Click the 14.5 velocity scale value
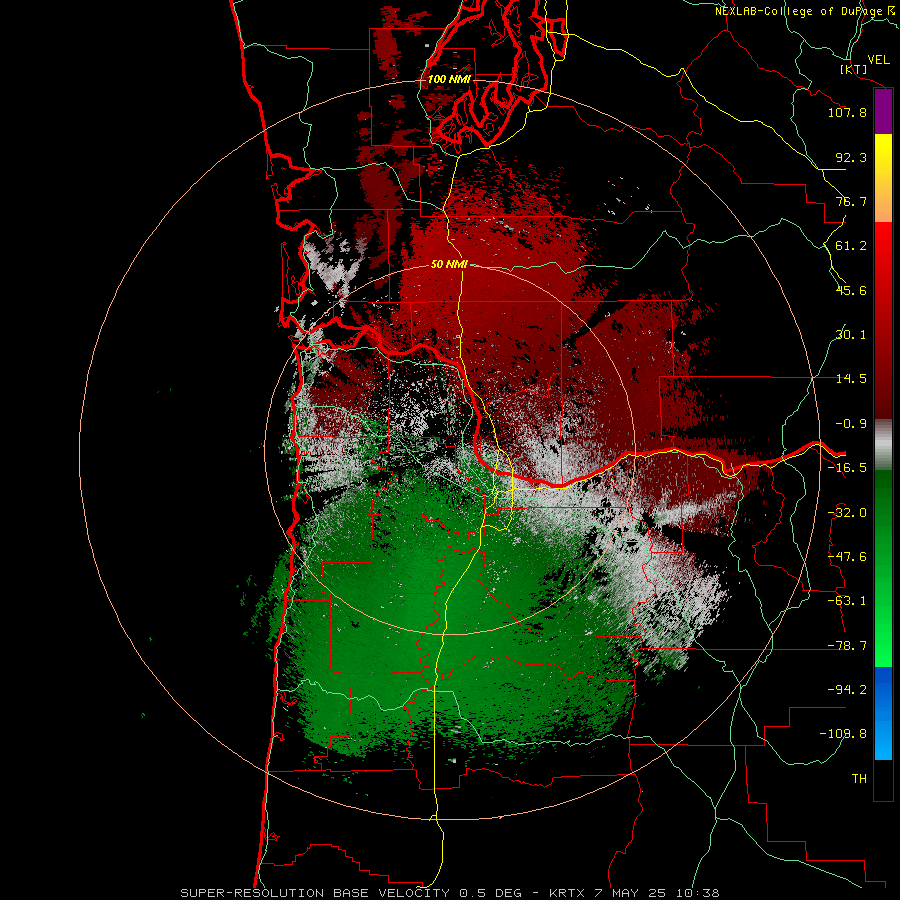The width and height of the screenshot is (900, 900). (x=851, y=379)
